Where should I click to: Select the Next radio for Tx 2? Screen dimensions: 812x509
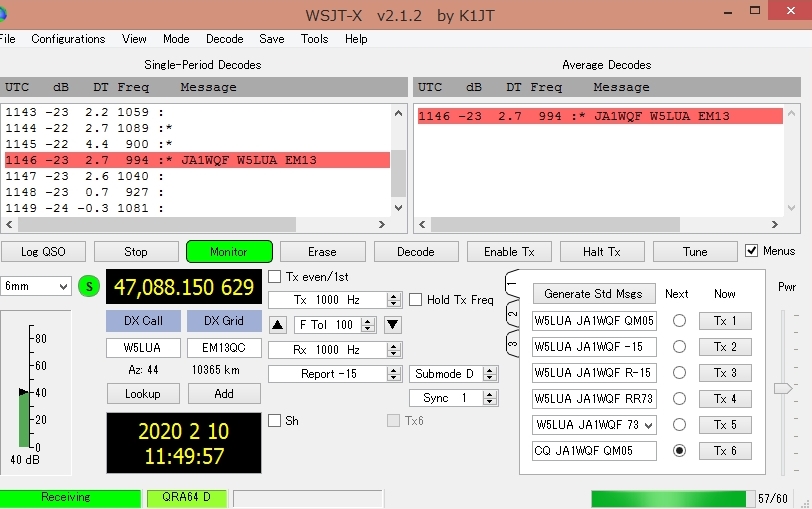pyautogui.click(x=679, y=346)
